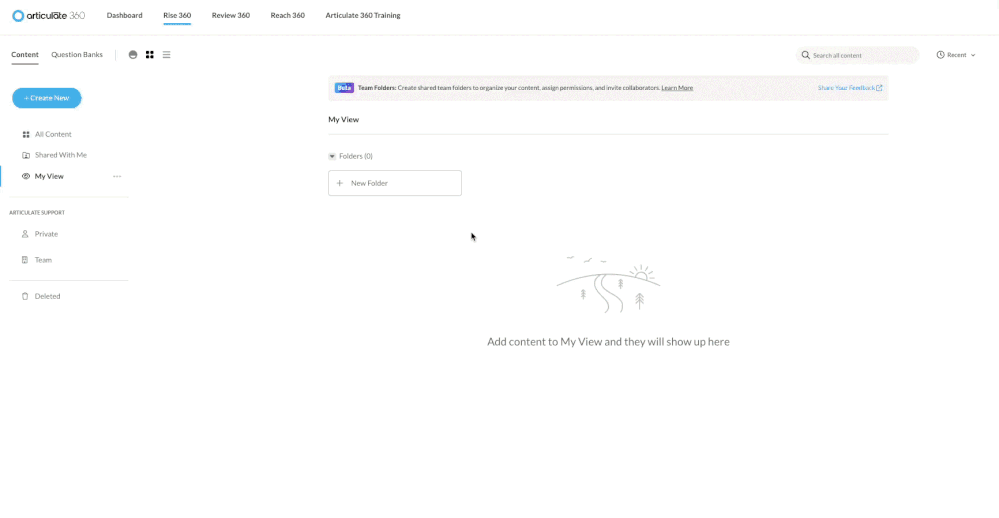This screenshot has height=518, width=999.
Task: Open Shared With Me section
Action: (61, 155)
